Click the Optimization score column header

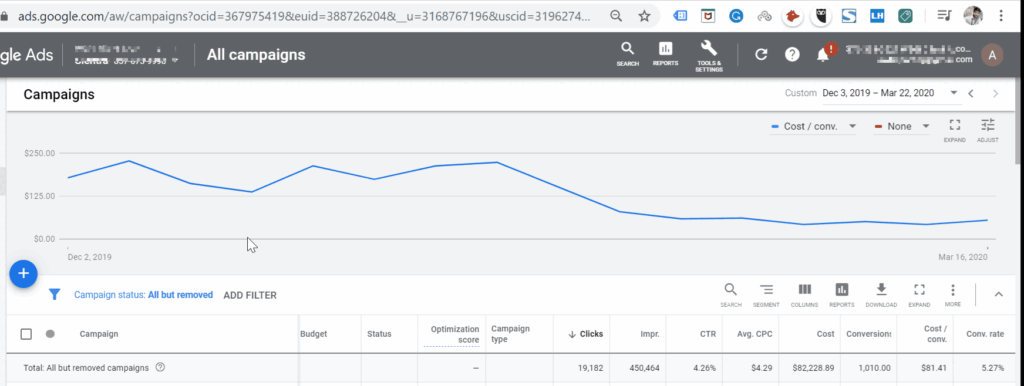pos(454,334)
